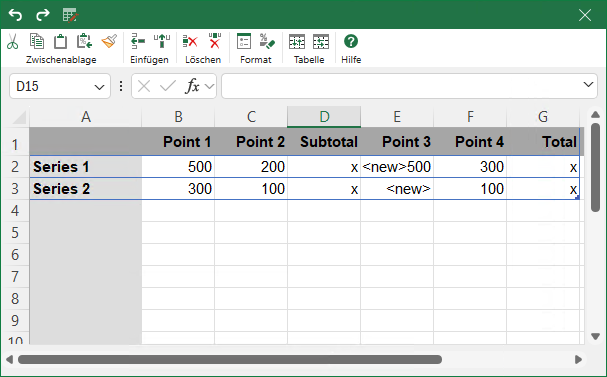This screenshot has height=377, width=607.
Task: Click the vertical scrollbar thumb
Action: pyautogui.click(x=595, y=167)
